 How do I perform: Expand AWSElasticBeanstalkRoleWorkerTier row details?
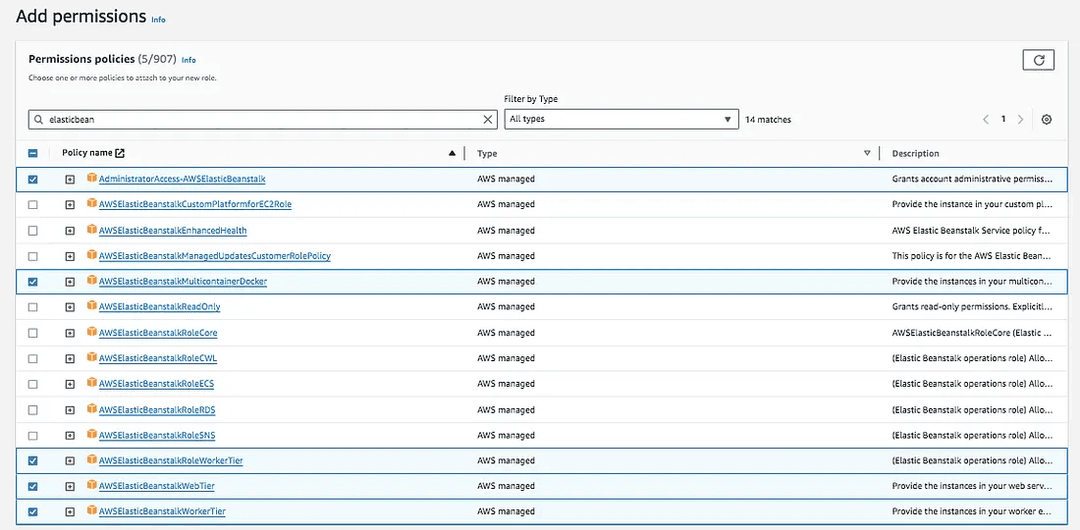[70, 461]
